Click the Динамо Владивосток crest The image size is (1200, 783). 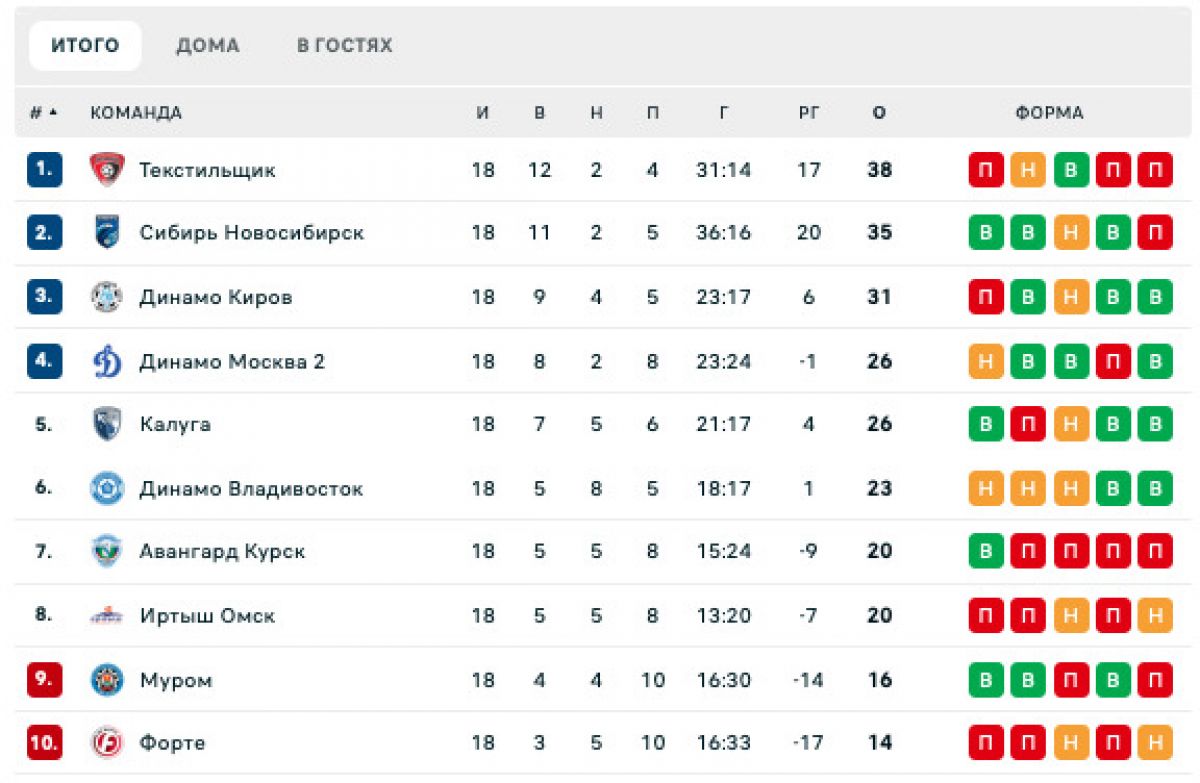[107, 488]
